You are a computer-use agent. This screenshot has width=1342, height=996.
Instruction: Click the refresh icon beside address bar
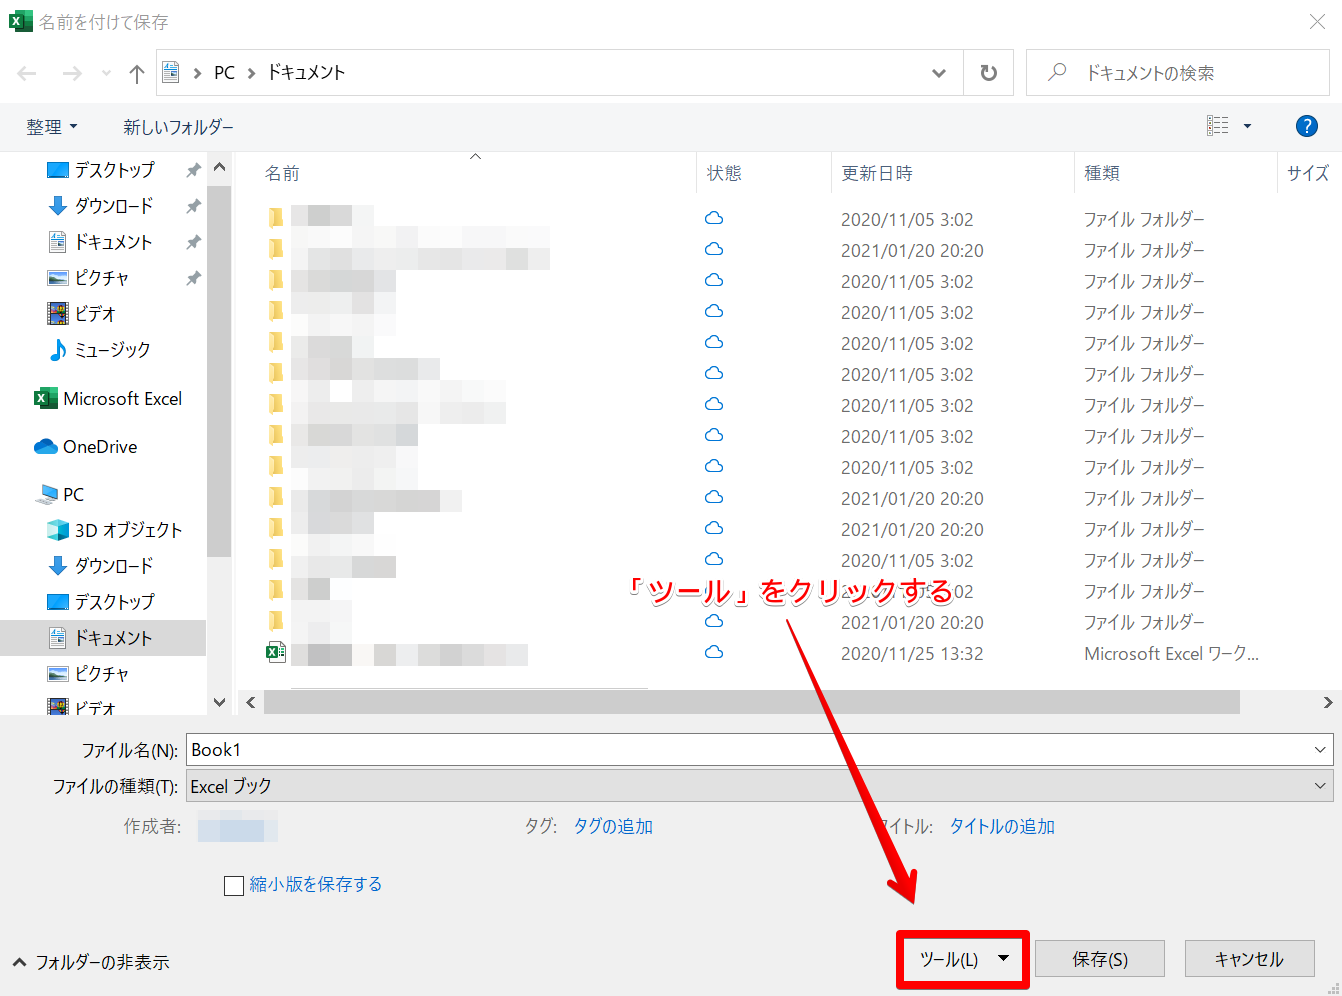pos(988,73)
